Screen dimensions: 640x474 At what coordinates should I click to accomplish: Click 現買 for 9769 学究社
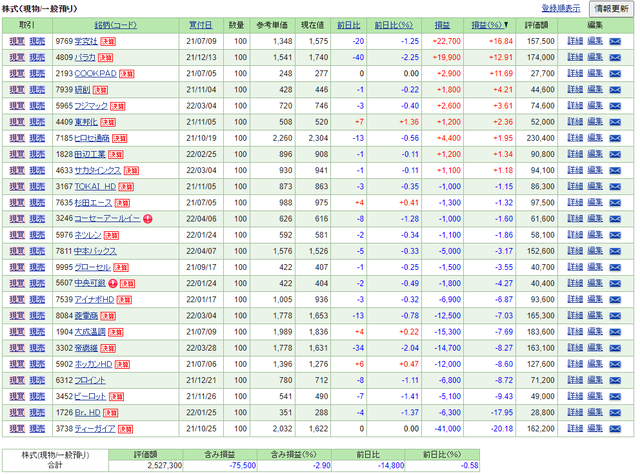[x=17, y=41]
